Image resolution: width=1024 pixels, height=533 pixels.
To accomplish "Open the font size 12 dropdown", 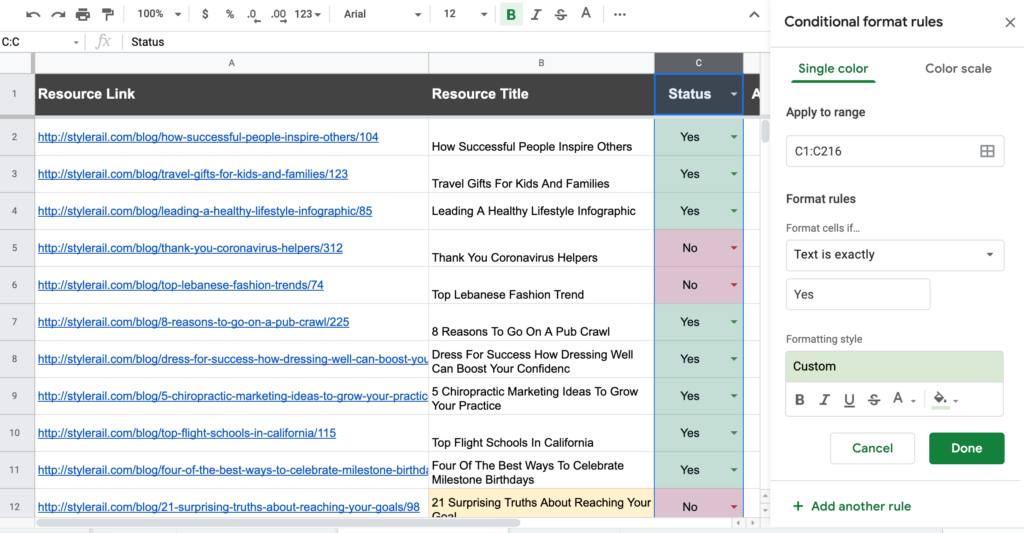I will 465,14.
